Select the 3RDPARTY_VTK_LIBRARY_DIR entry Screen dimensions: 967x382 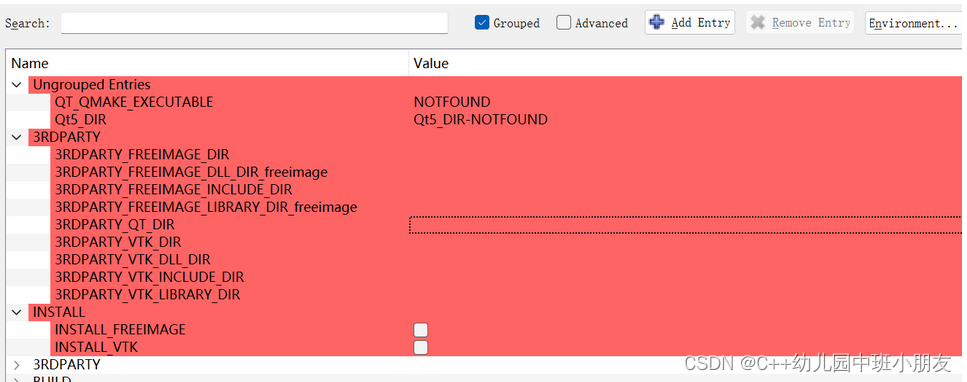tap(147, 294)
